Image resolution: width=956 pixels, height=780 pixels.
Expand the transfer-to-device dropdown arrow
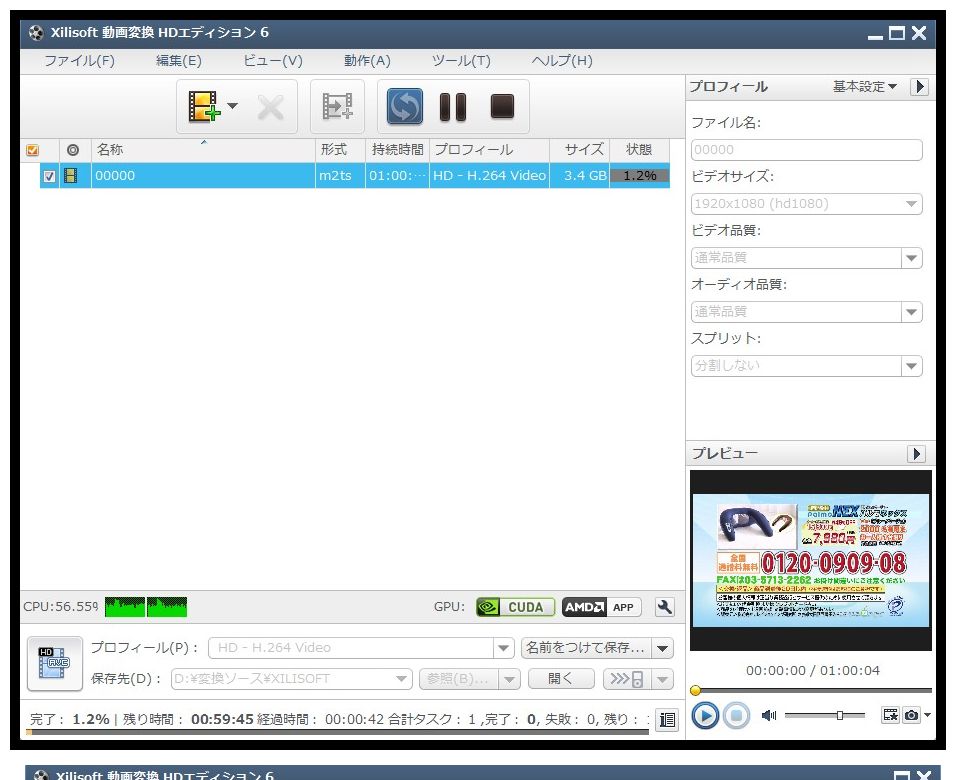663,679
